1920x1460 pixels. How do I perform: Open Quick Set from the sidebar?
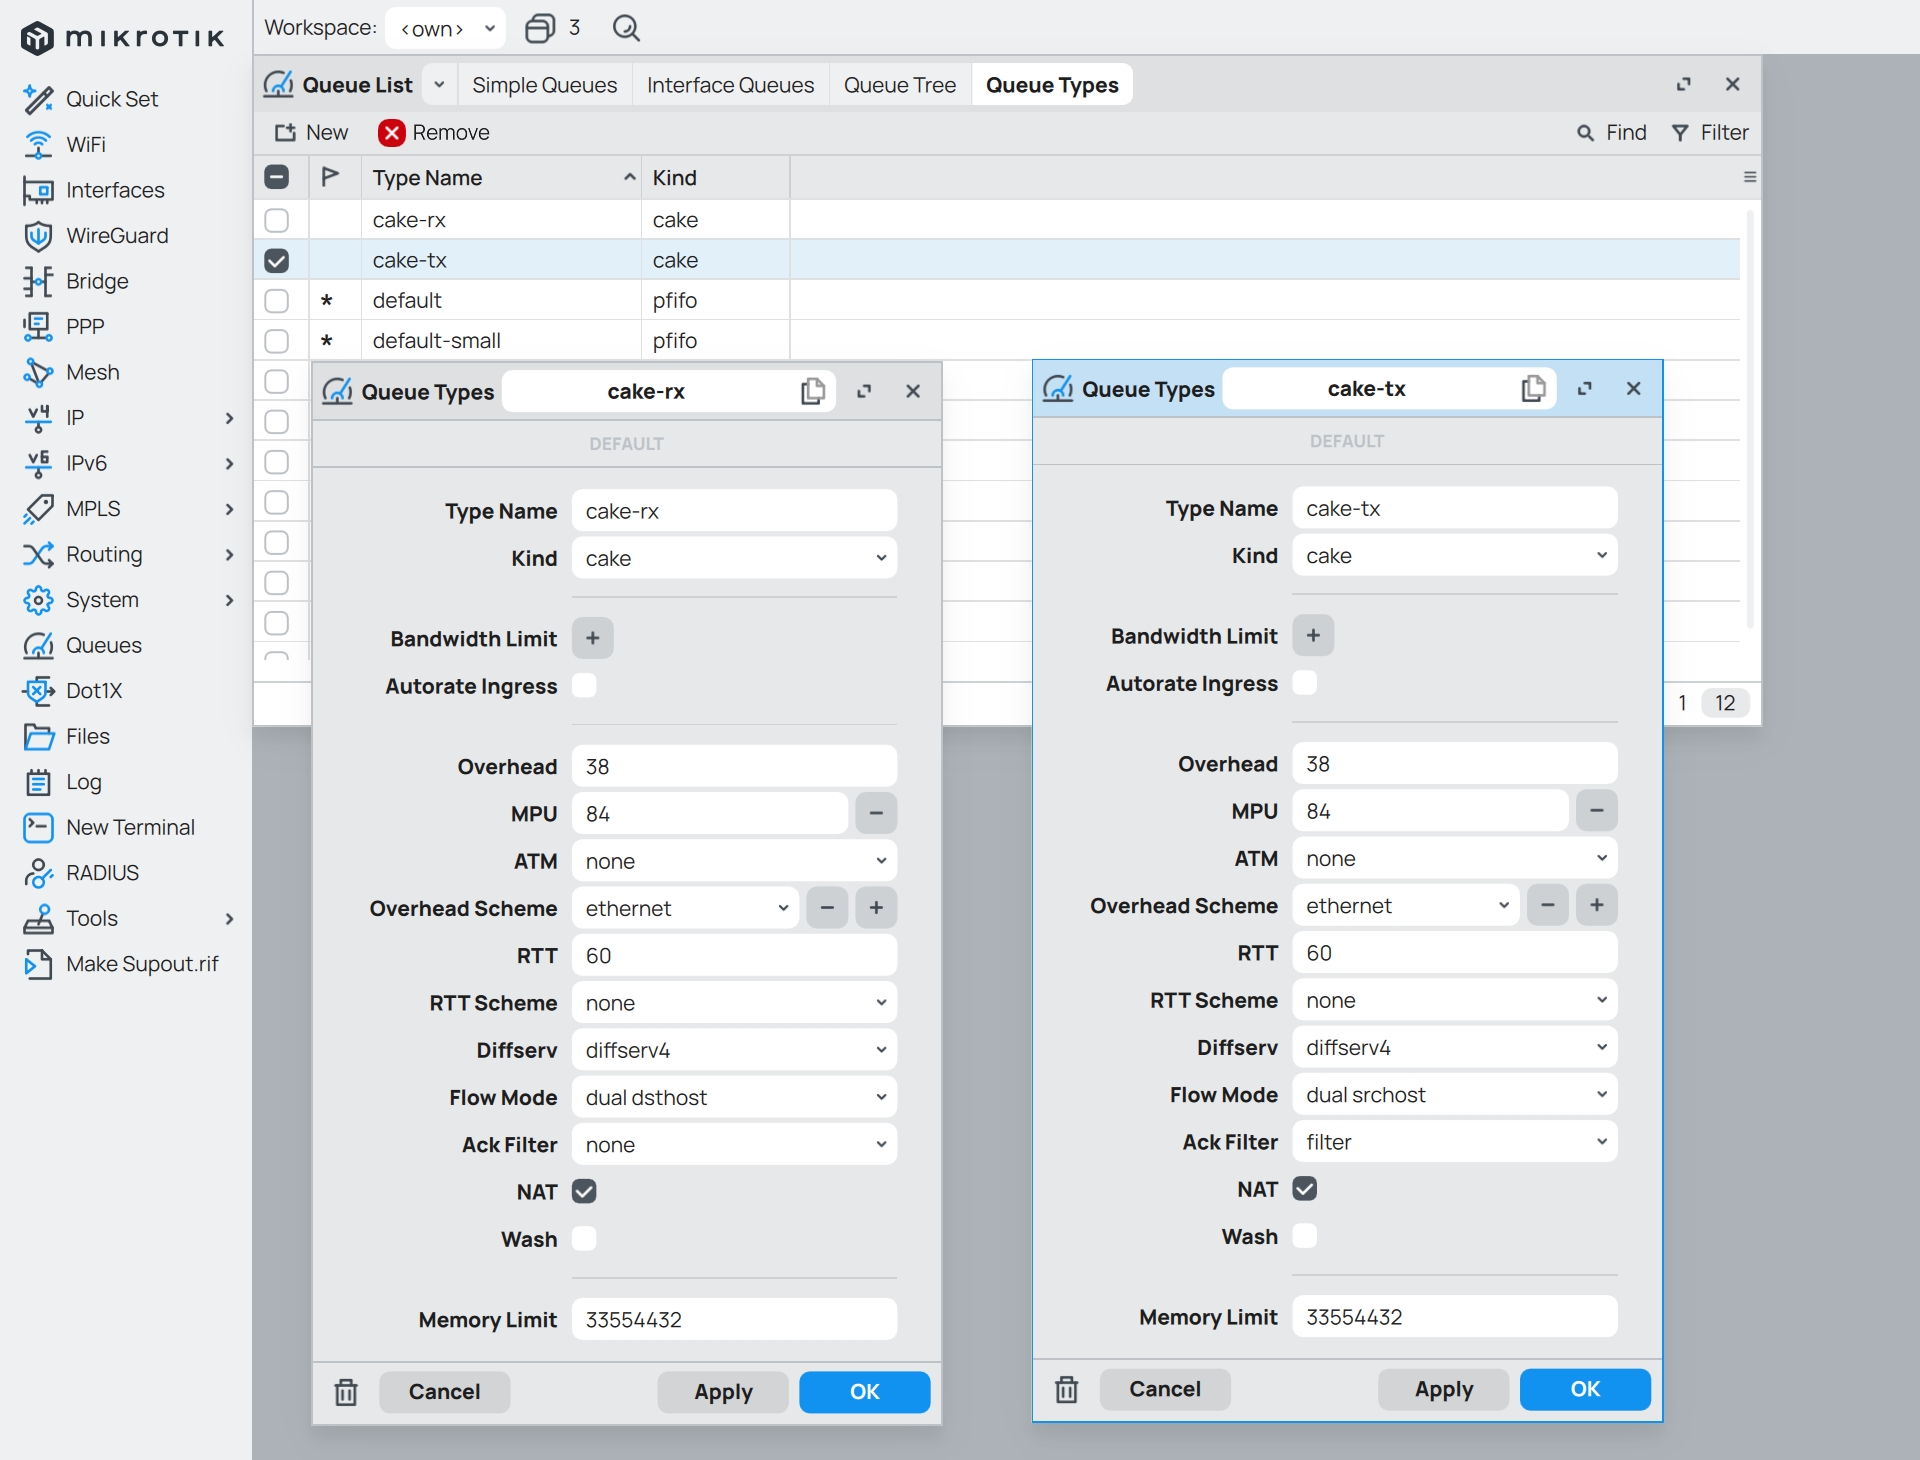pos(111,99)
